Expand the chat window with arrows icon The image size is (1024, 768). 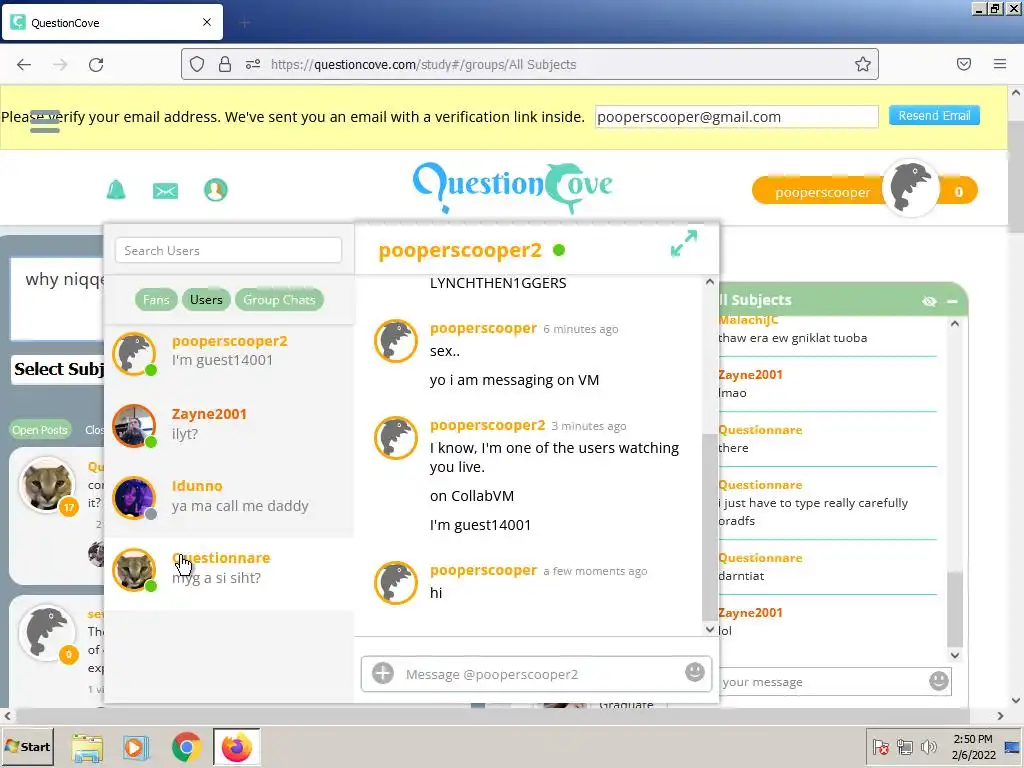tap(684, 243)
